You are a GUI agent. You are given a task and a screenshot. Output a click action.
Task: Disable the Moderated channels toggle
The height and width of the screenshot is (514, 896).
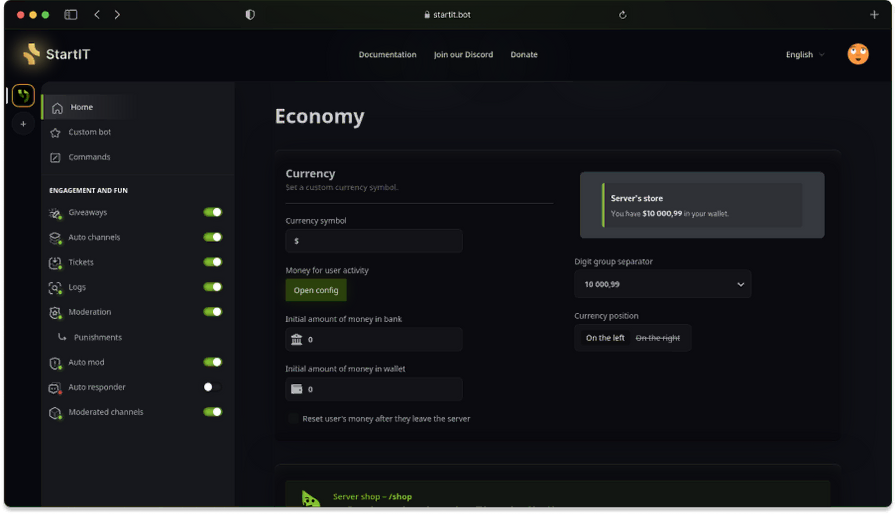213,412
